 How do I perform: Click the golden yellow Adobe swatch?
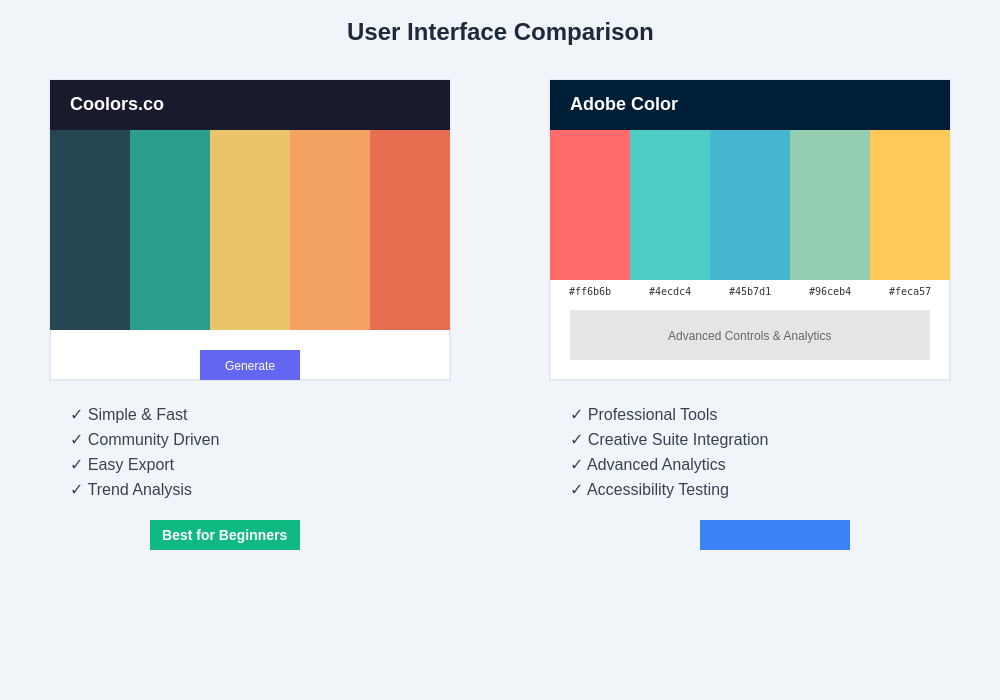coord(910,205)
